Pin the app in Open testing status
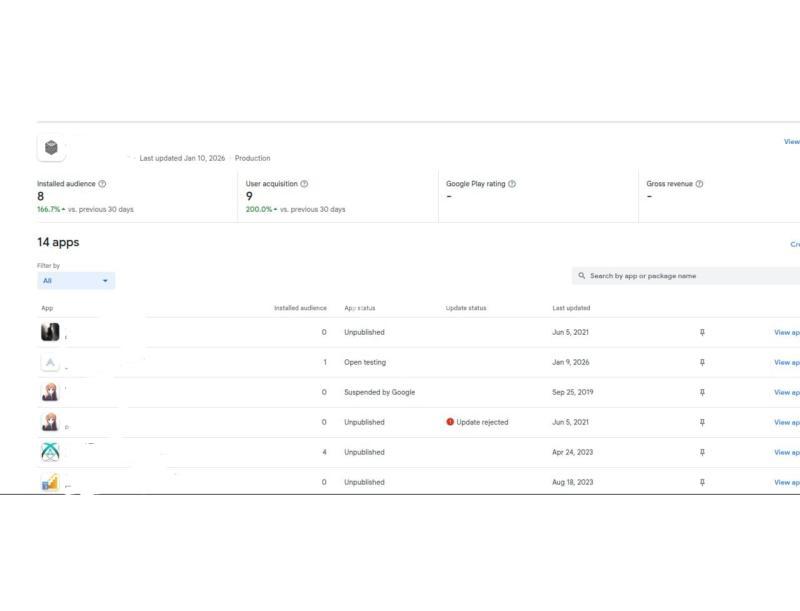The height and width of the screenshot is (611, 800). [702, 362]
